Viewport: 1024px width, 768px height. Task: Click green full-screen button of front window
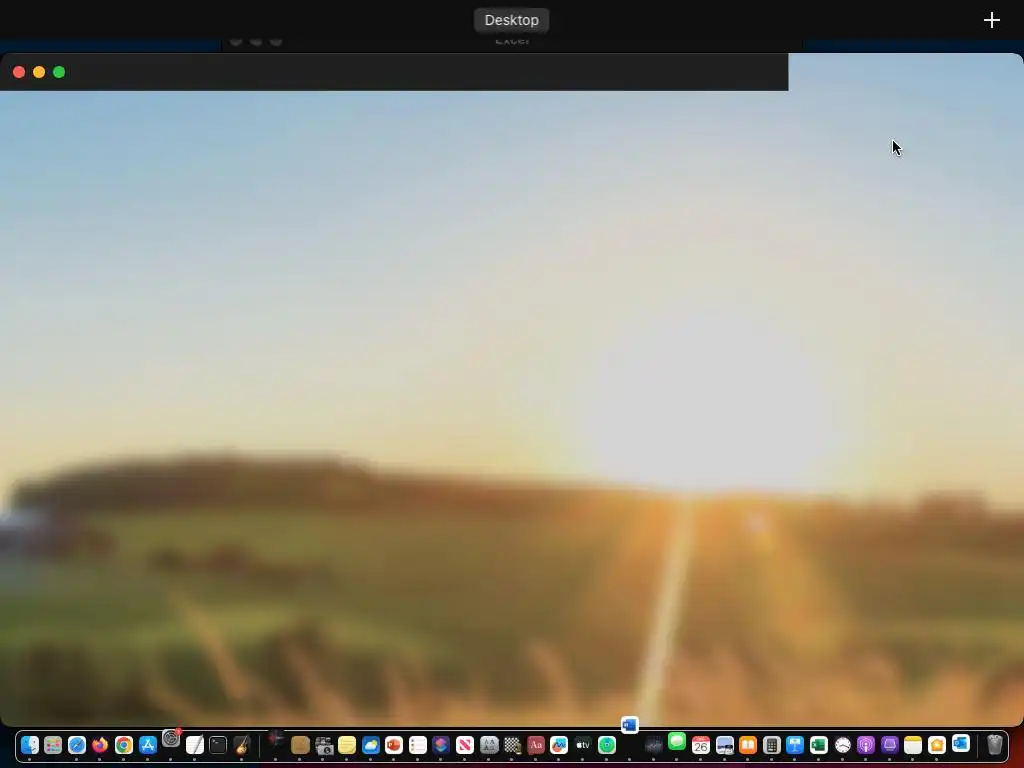point(59,72)
